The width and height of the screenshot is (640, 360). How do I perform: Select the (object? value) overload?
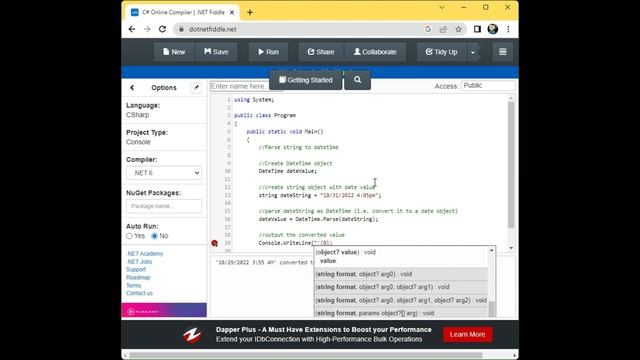(x=401, y=256)
